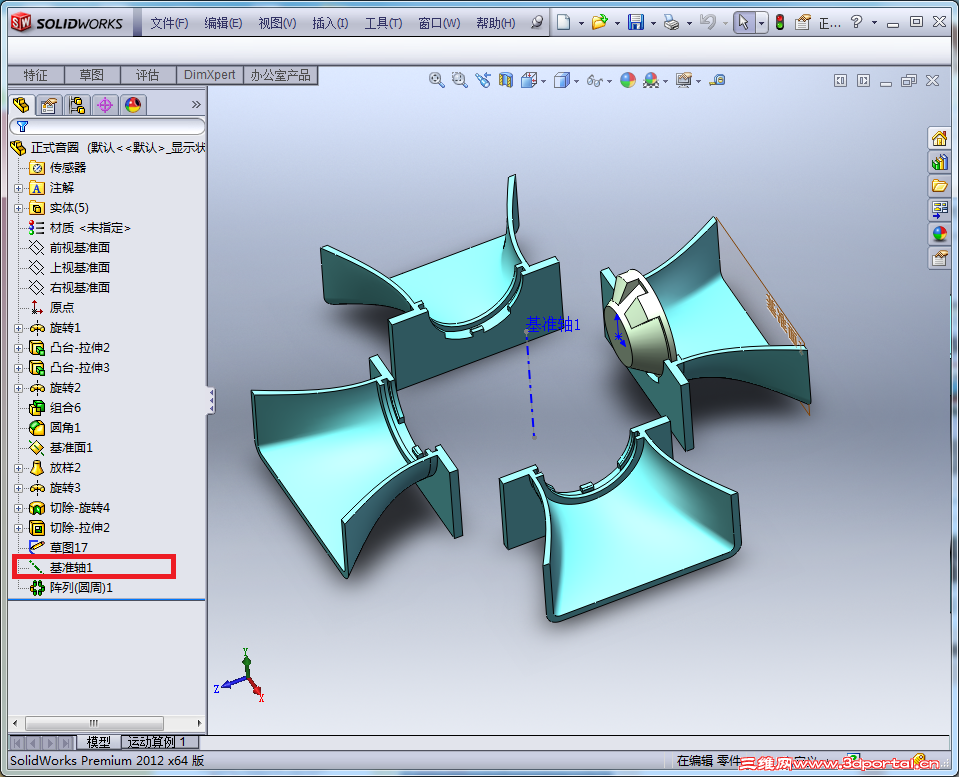Click the Save disk icon

tap(636, 23)
